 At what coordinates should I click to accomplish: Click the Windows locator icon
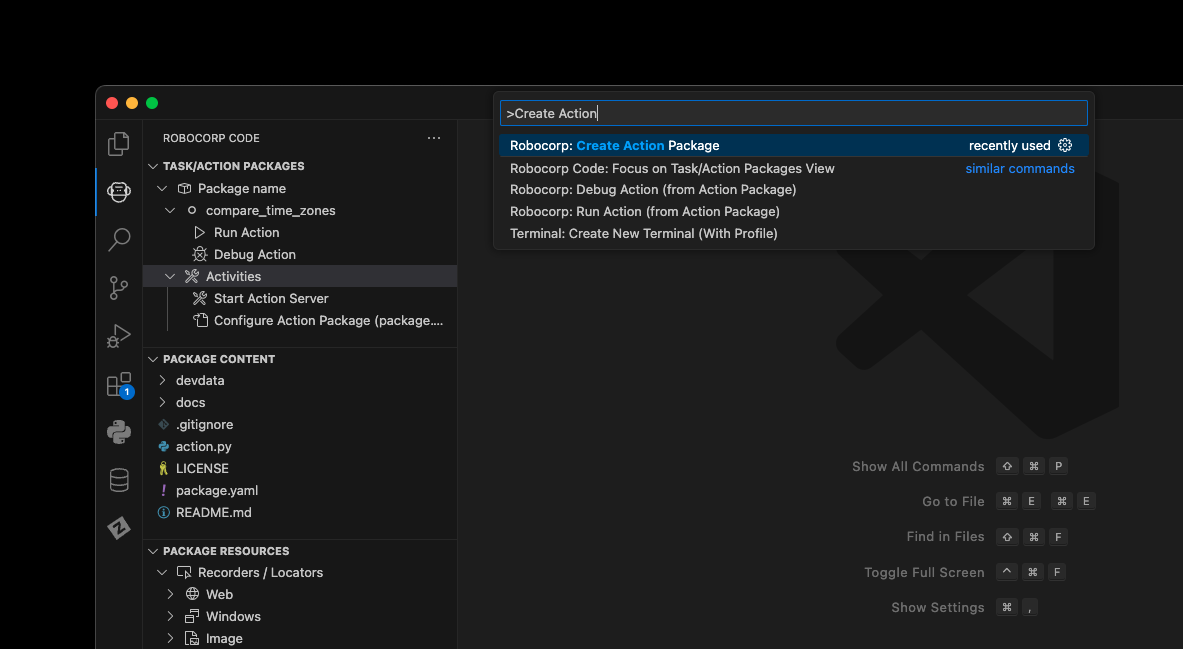coord(192,616)
